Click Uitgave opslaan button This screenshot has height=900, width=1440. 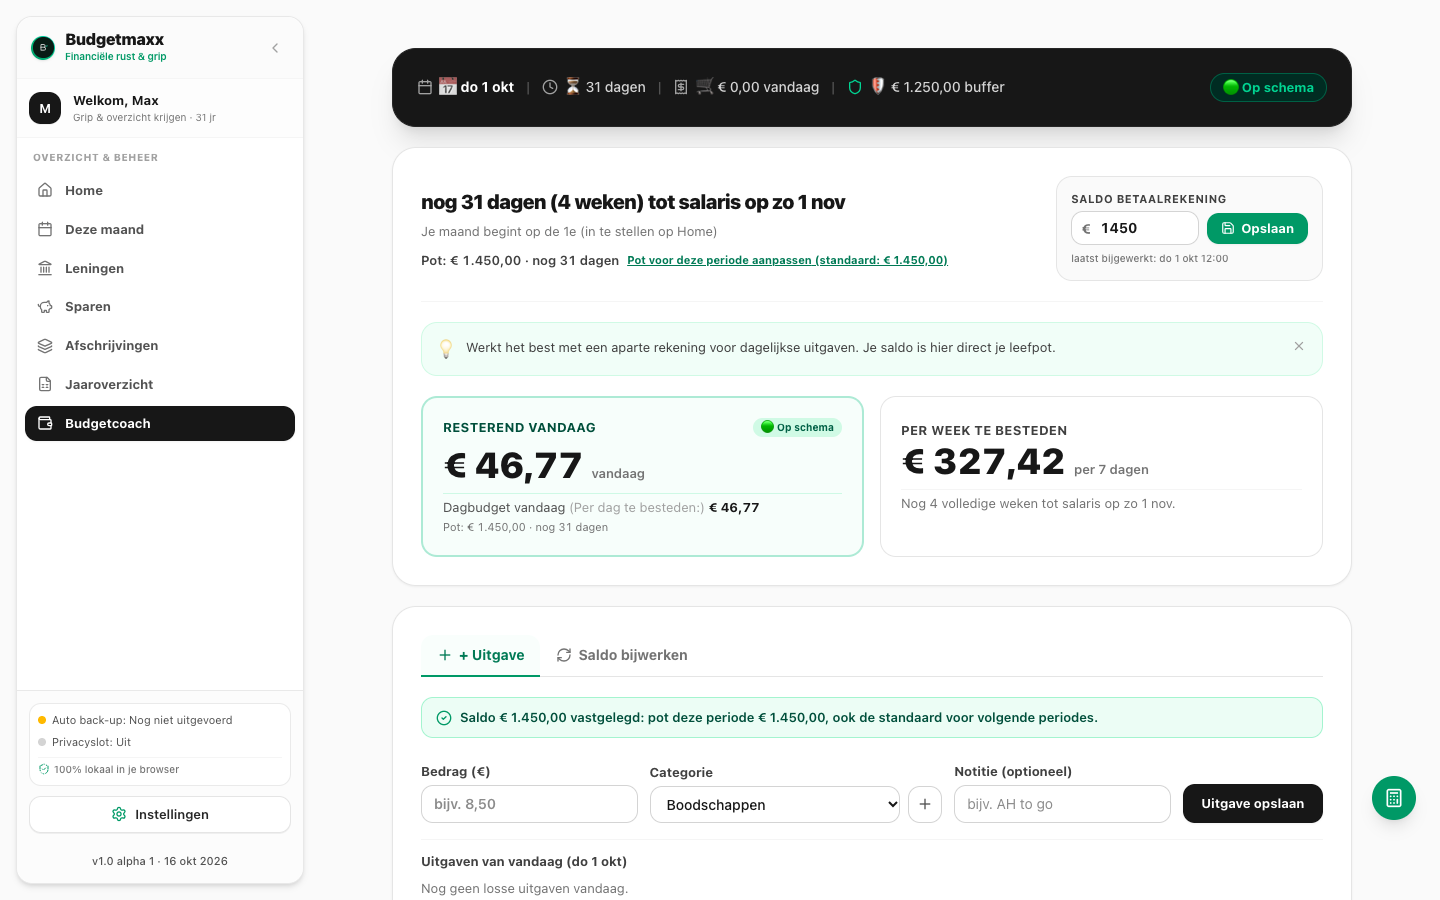pos(1253,804)
